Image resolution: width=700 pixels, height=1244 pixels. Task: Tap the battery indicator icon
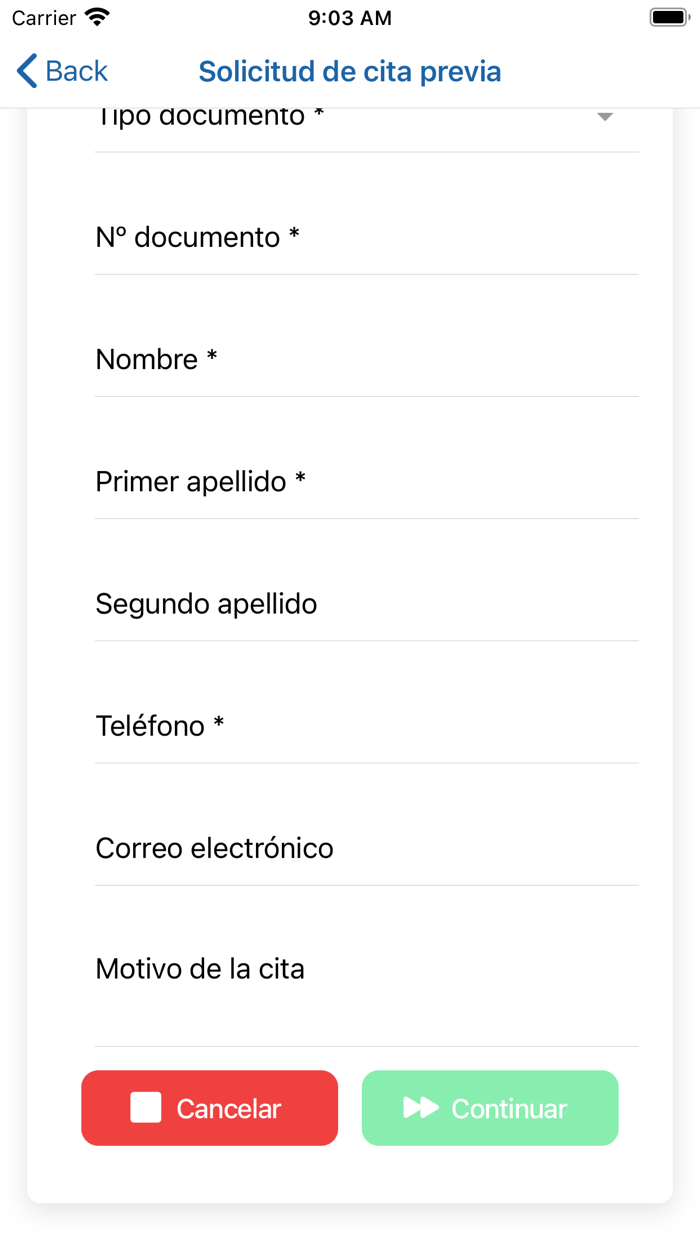[669, 17]
